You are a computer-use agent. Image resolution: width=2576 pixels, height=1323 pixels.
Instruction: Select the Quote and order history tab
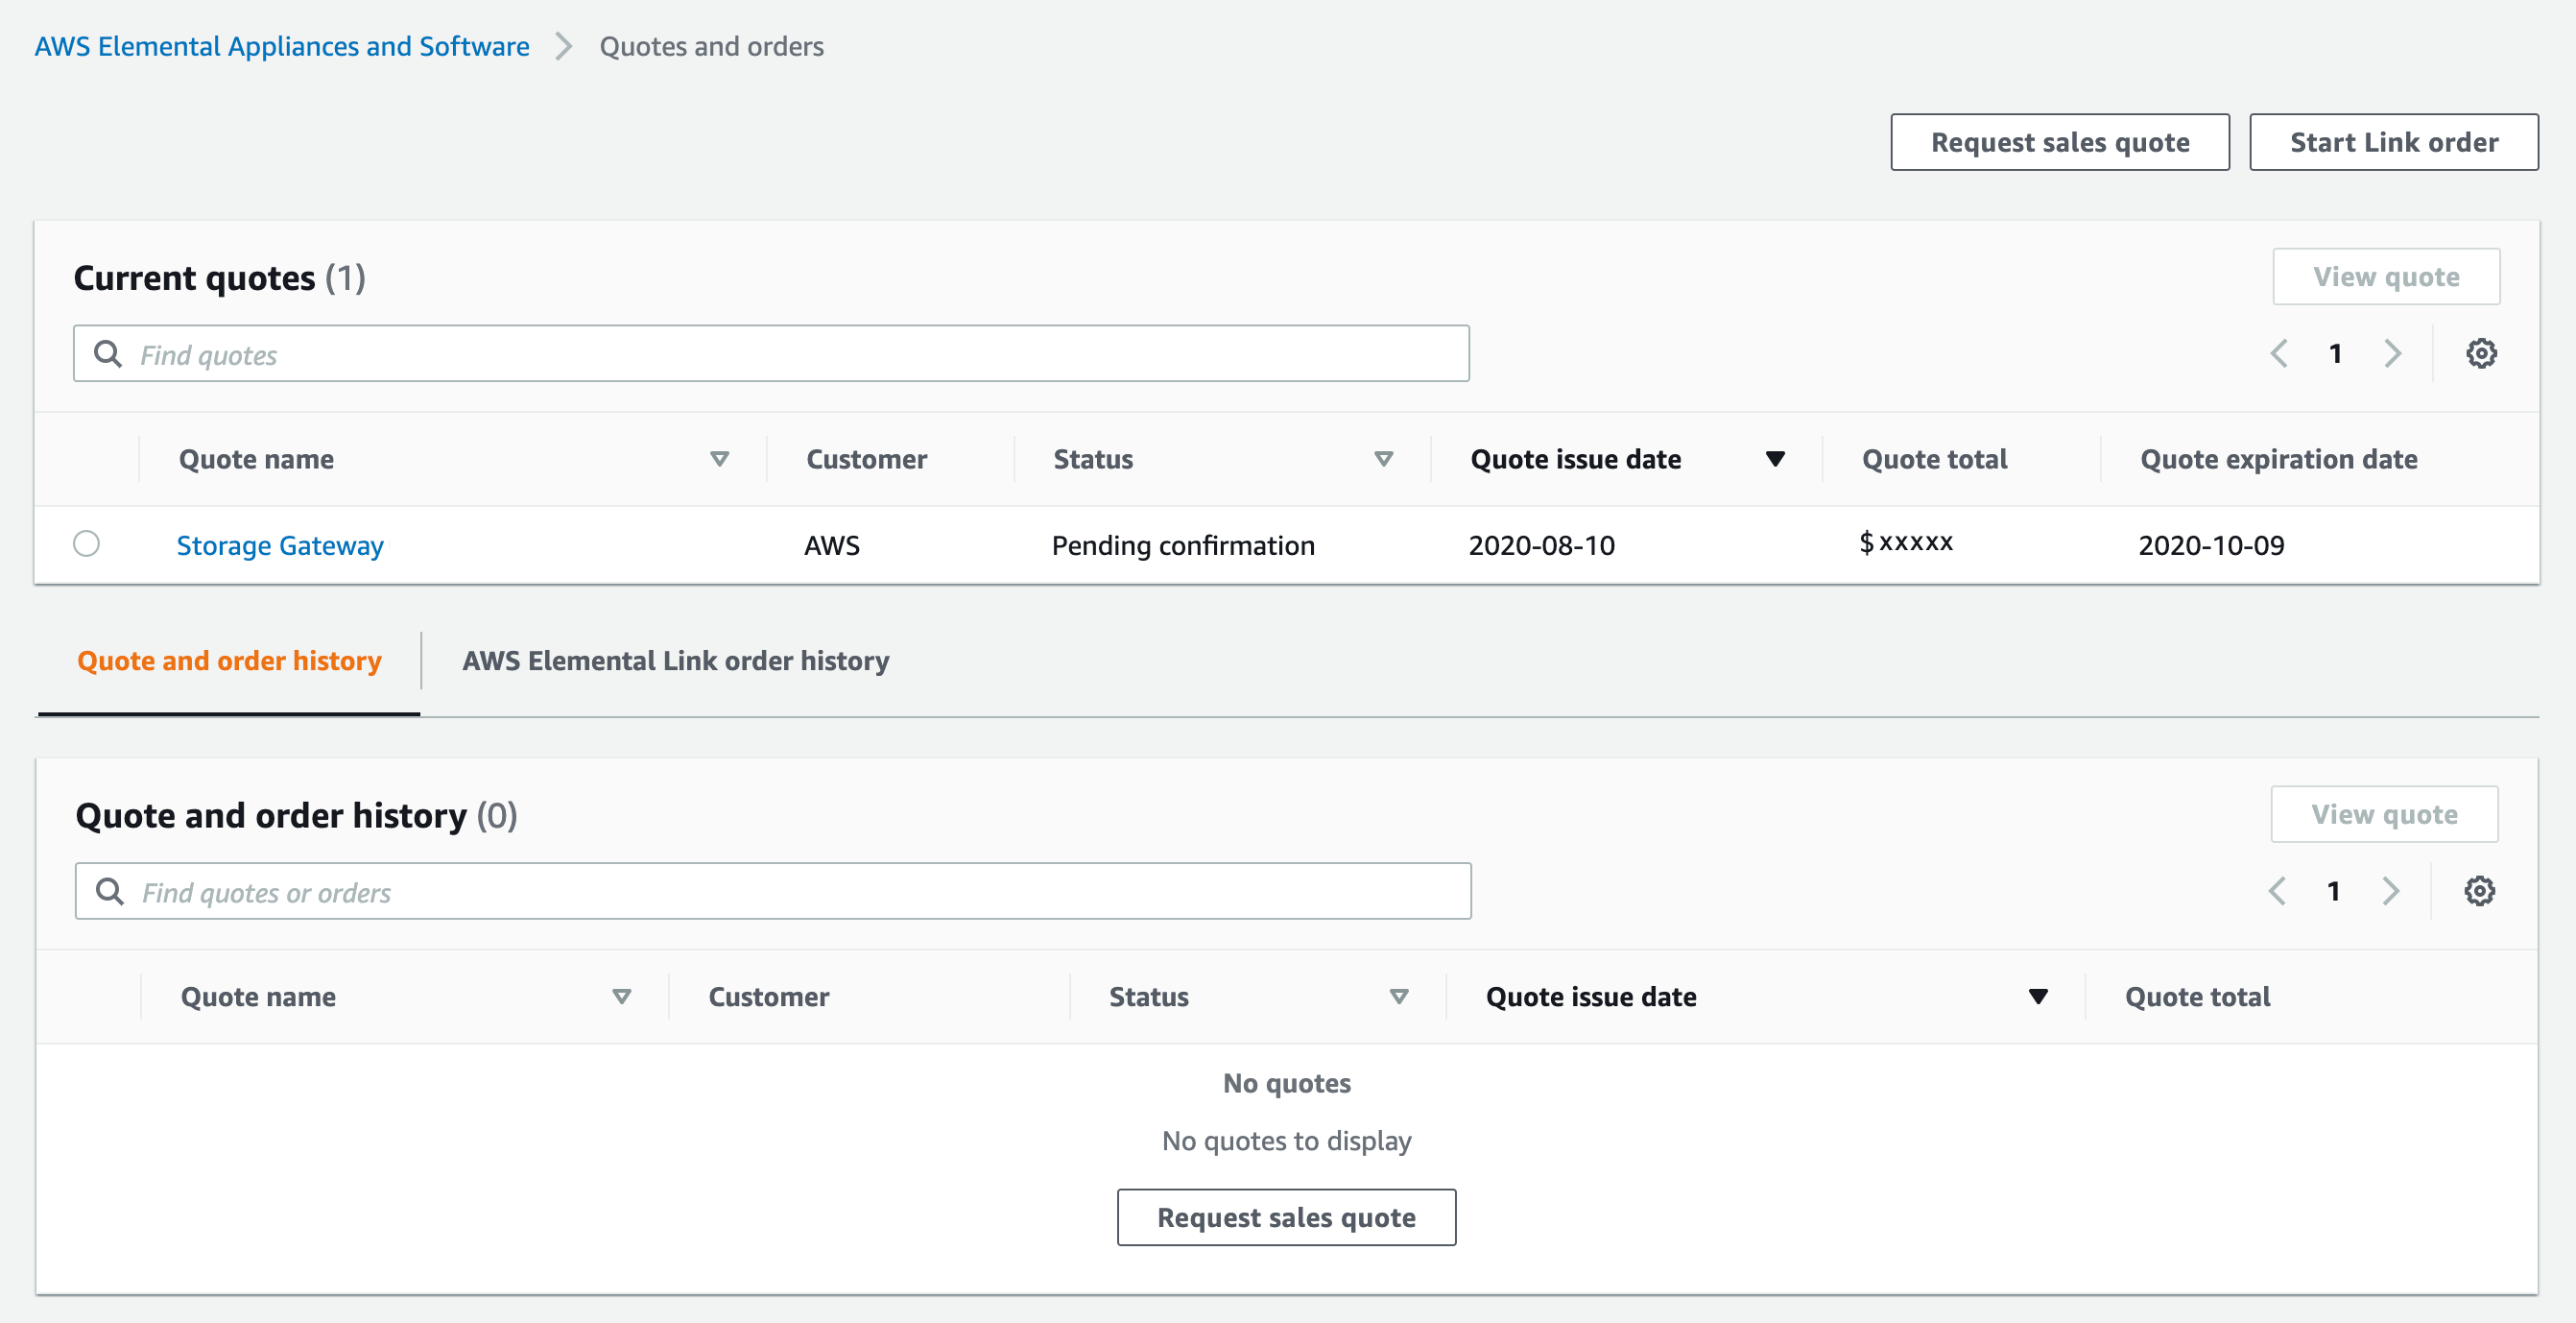pyautogui.click(x=229, y=661)
